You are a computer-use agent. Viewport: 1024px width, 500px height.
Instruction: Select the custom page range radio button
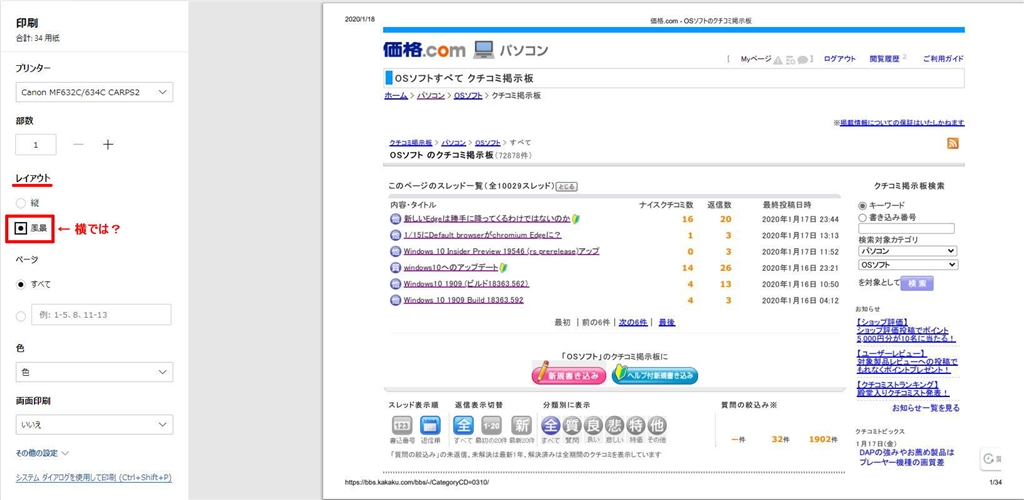[21, 315]
